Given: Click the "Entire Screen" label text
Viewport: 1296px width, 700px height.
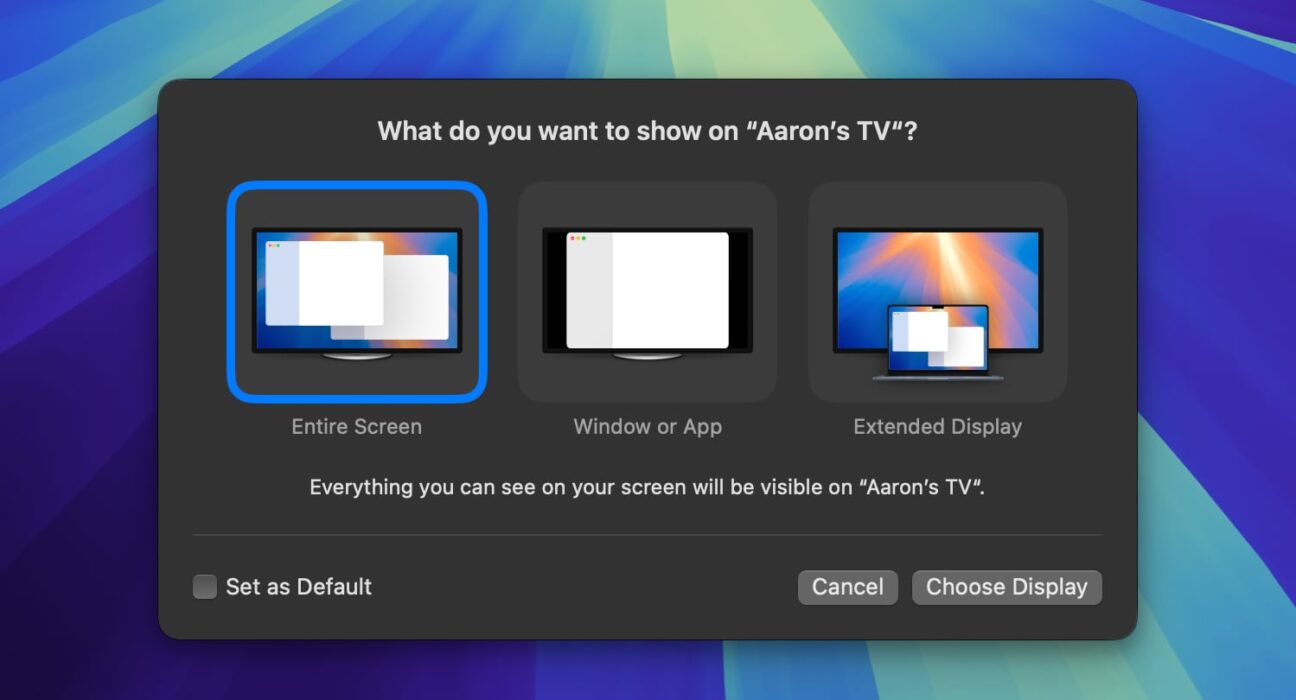Looking at the screenshot, I should coord(357,427).
